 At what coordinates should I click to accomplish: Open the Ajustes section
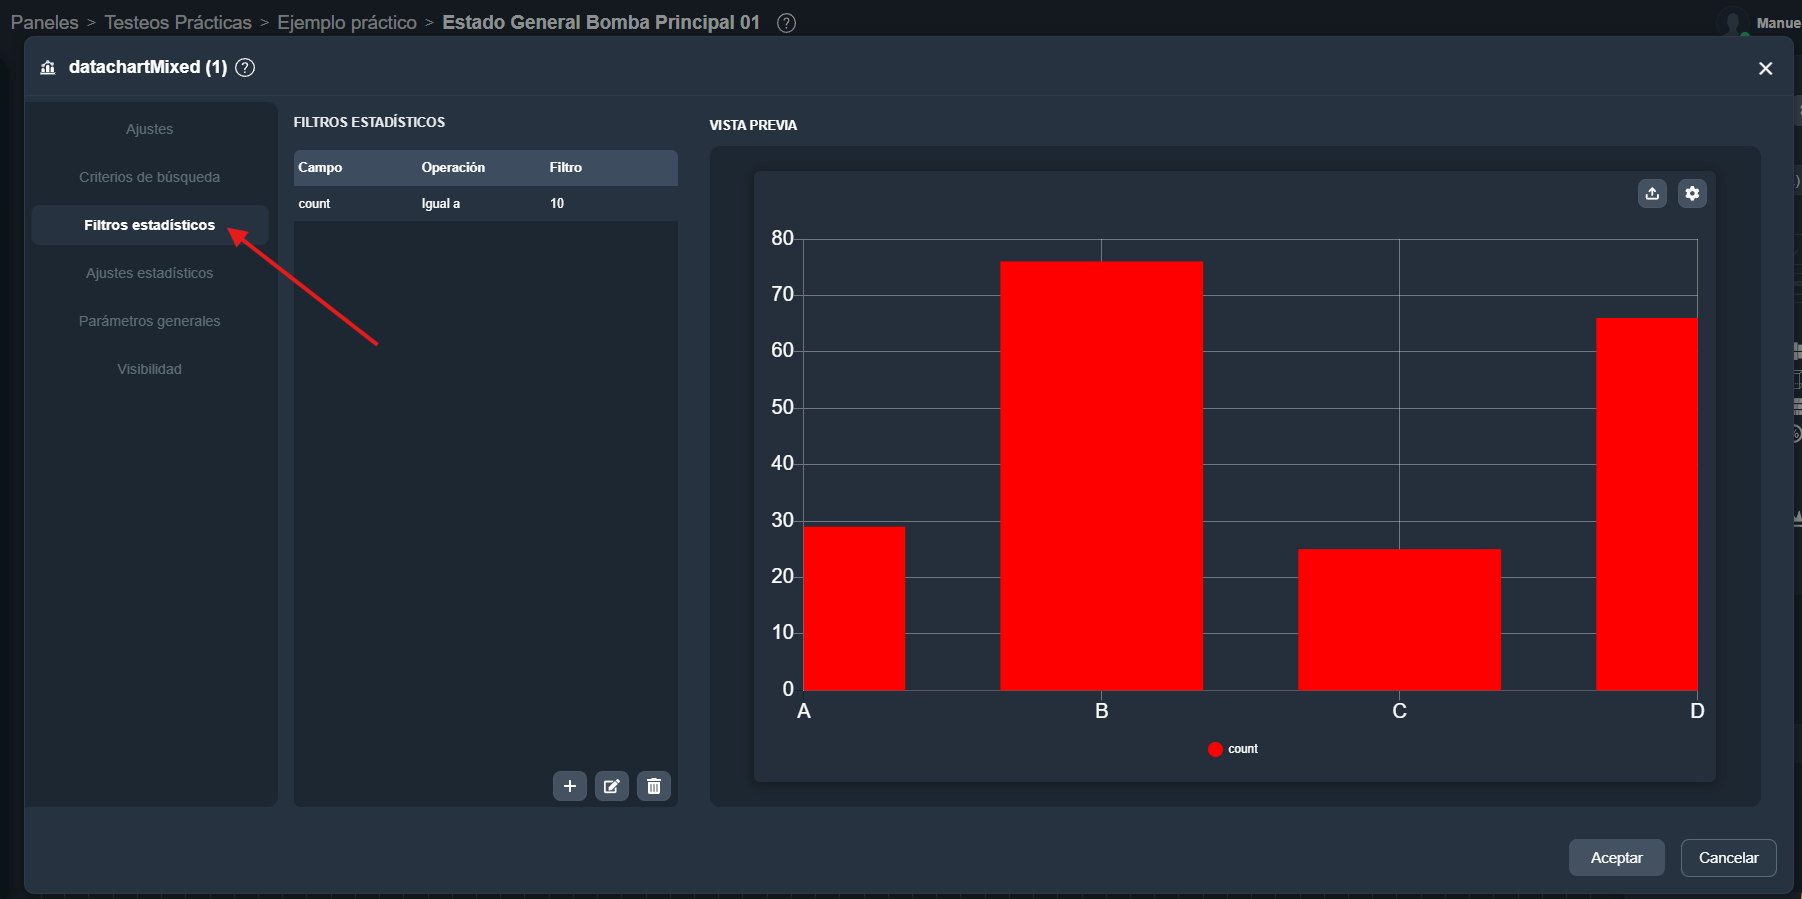[x=150, y=129]
